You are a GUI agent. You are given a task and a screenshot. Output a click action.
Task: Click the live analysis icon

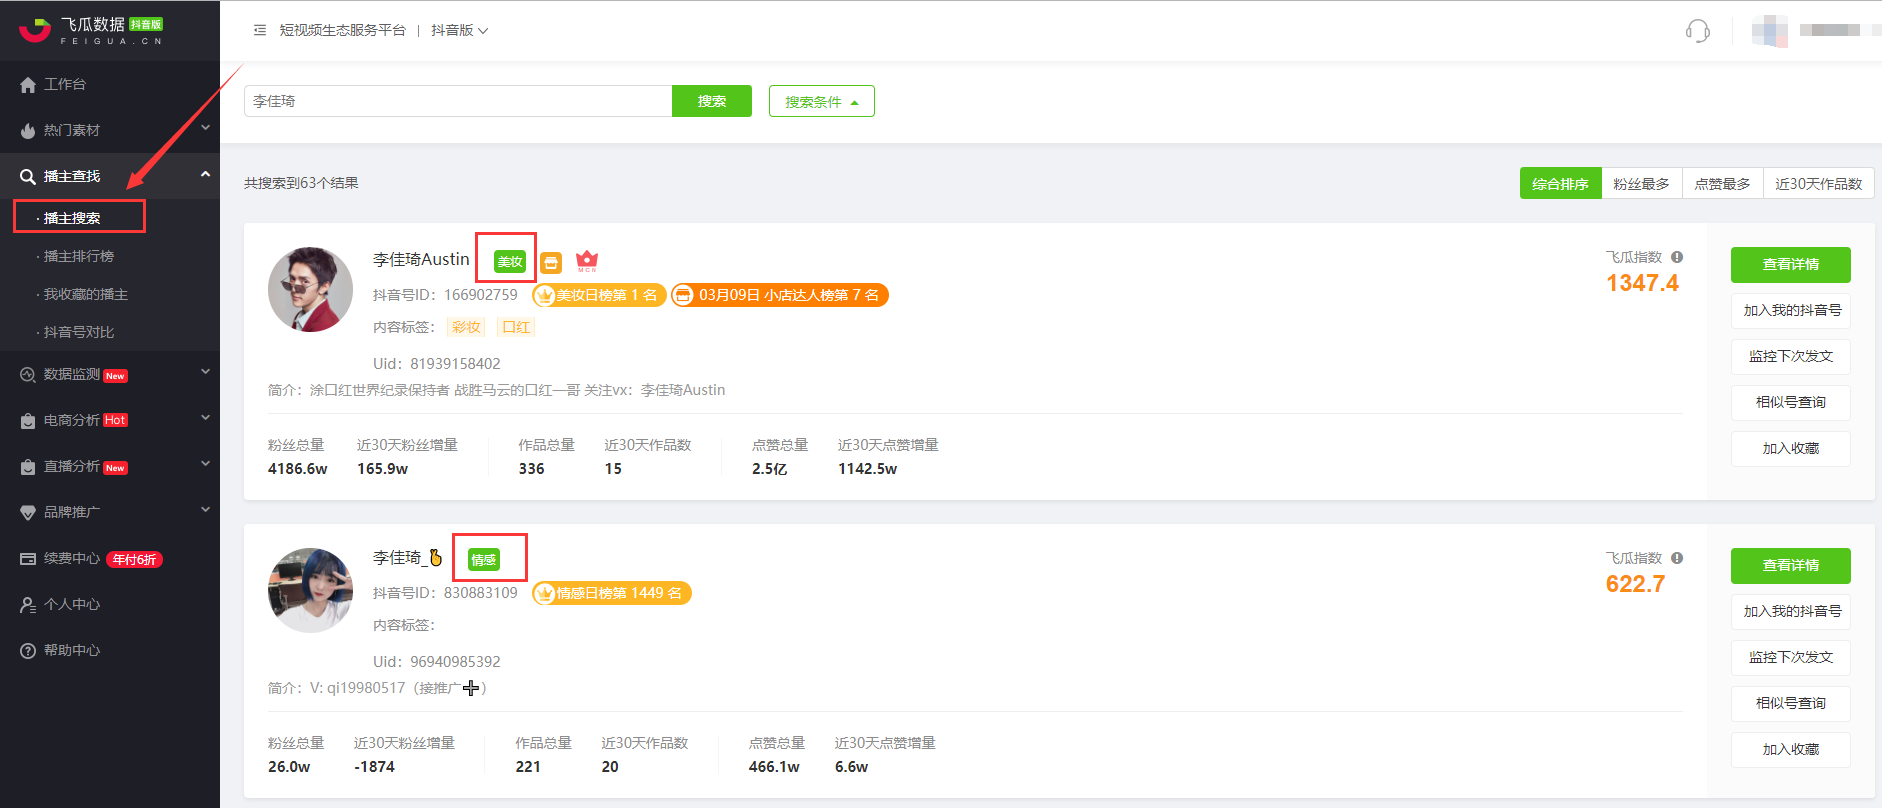click(28, 467)
